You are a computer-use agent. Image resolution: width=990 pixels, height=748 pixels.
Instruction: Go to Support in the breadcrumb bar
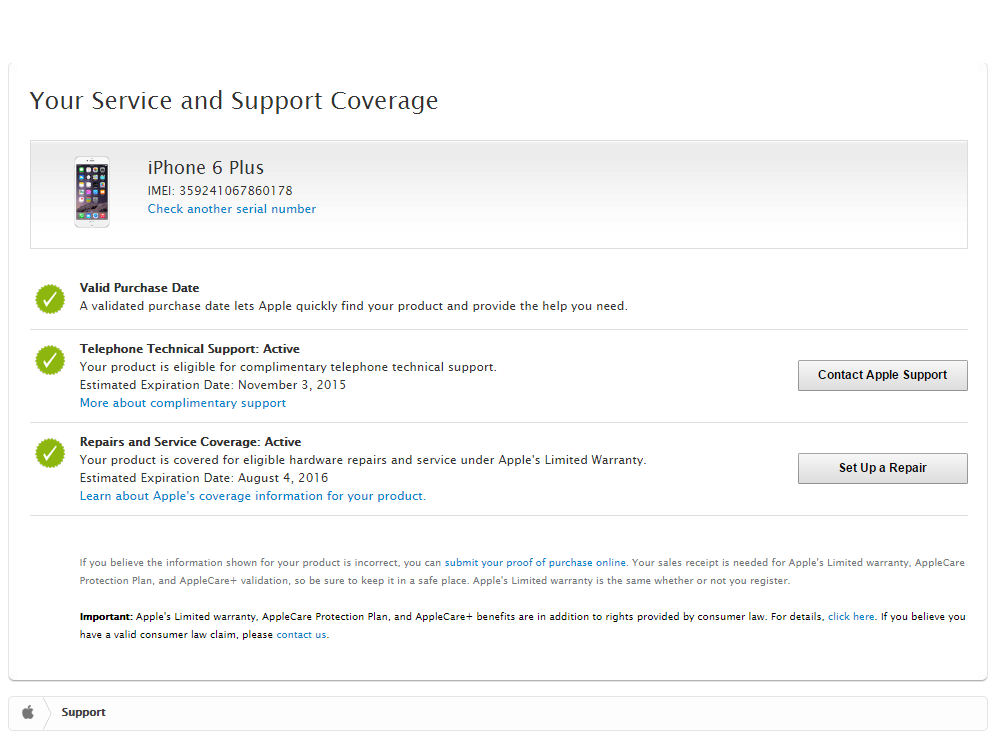coord(83,712)
